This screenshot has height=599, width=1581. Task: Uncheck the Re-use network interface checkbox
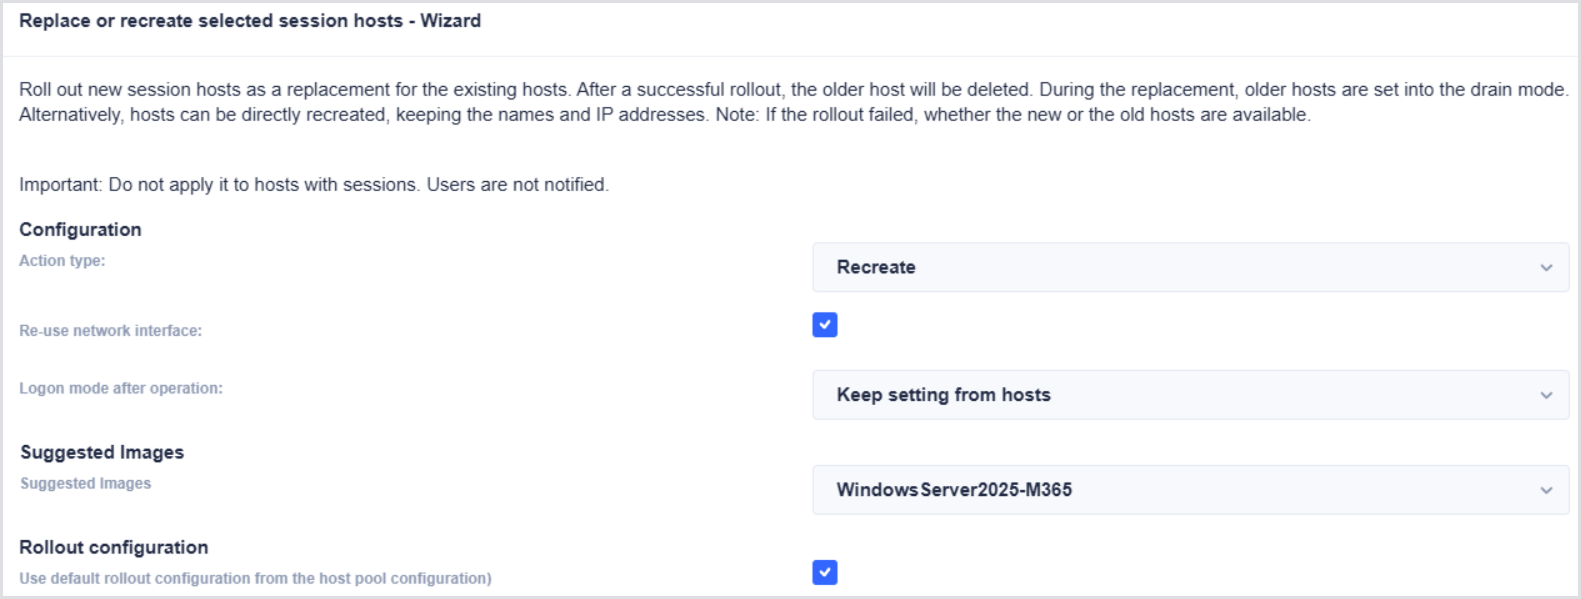[825, 325]
